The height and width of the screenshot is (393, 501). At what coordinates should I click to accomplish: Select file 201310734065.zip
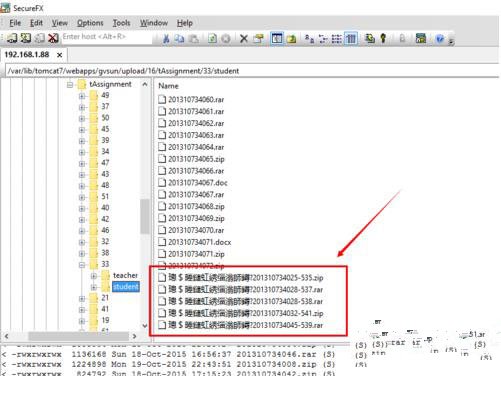pos(191,159)
